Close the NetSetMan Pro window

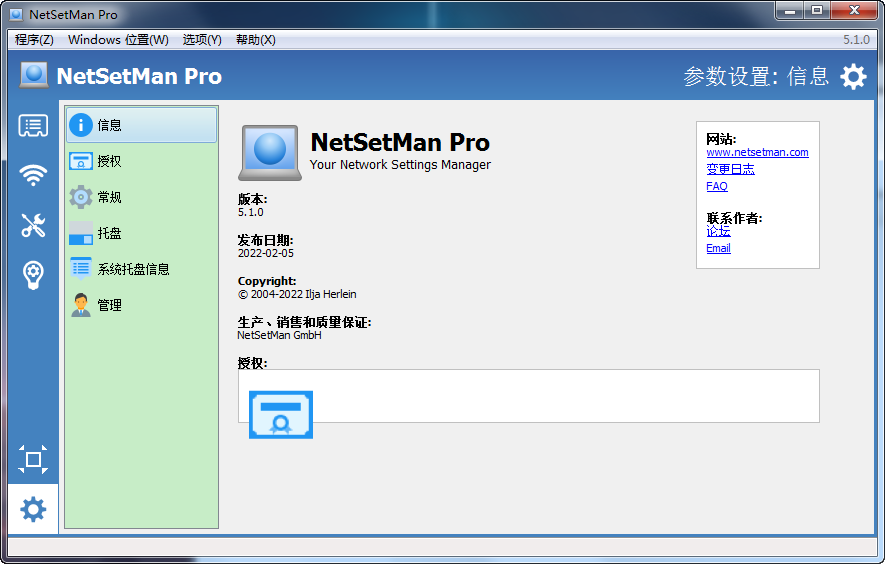pyautogui.click(x=854, y=11)
